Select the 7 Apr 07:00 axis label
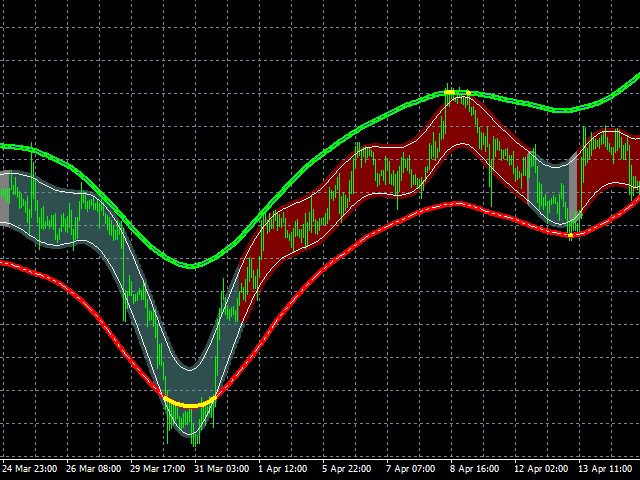The height and width of the screenshot is (480, 640). coord(411,468)
